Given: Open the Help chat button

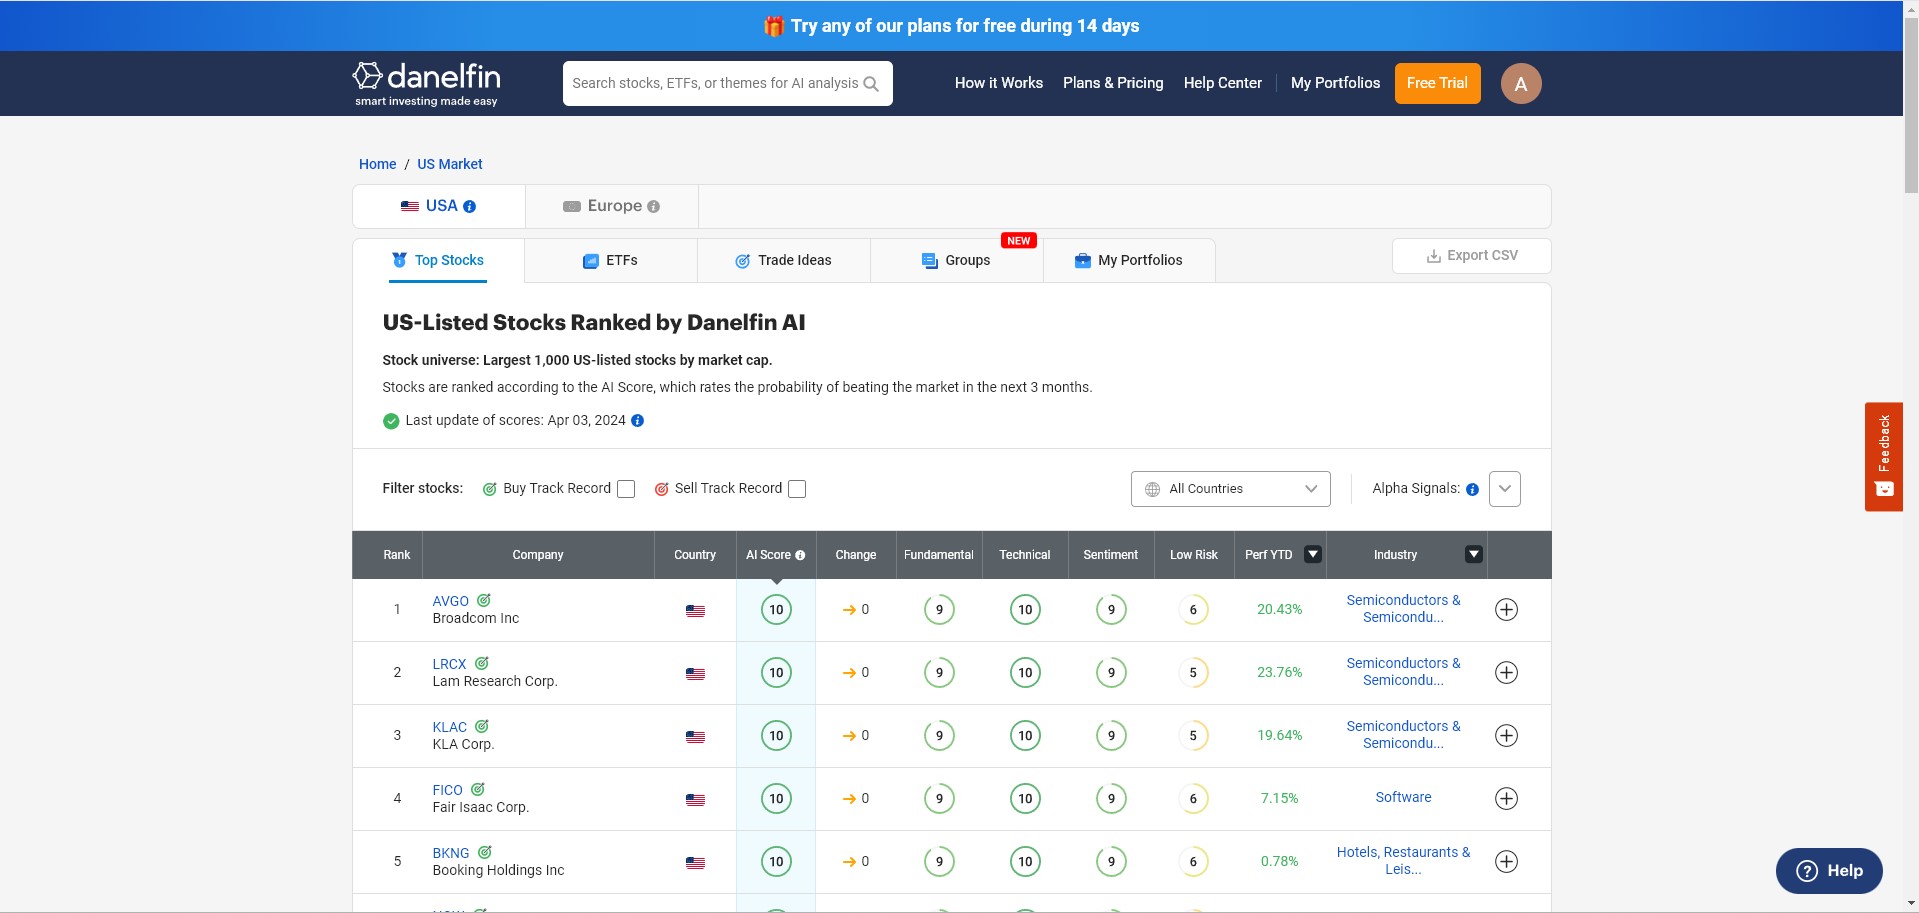Looking at the screenshot, I should 1829,871.
